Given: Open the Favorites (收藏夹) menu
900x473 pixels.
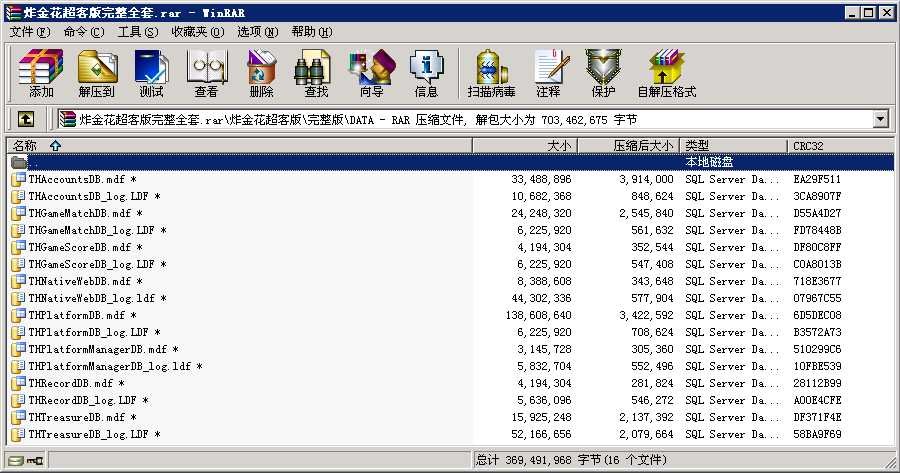Looking at the screenshot, I should tap(198, 32).
